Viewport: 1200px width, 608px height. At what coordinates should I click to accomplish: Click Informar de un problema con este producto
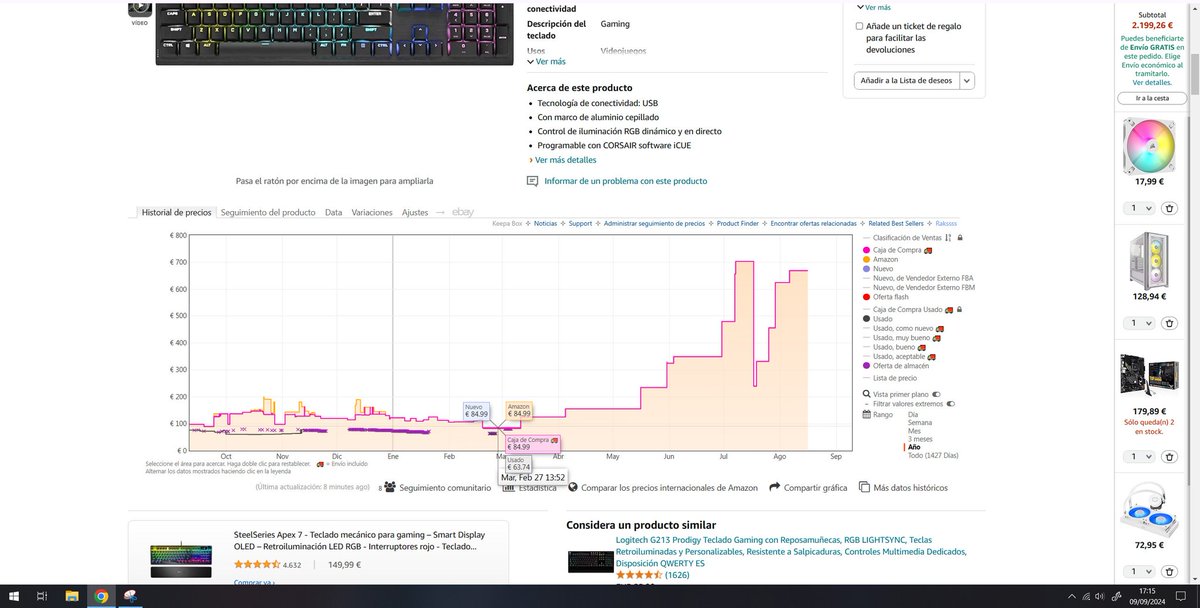click(625, 181)
